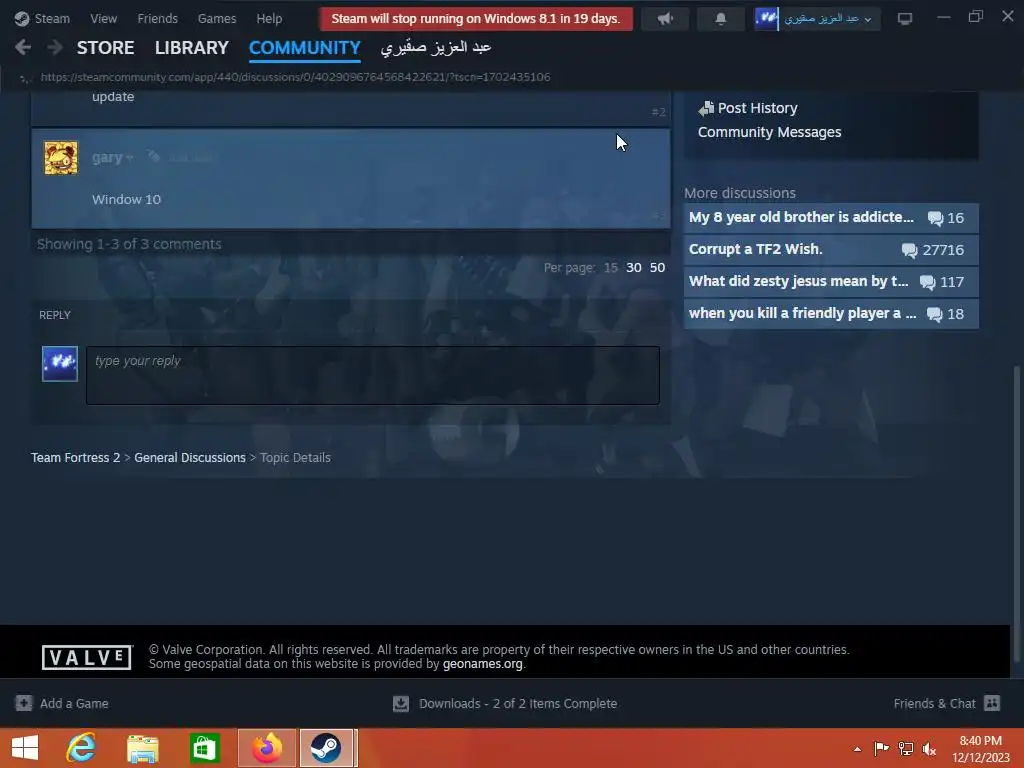This screenshot has width=1024, height=768.
Task: Click the comment permalink #2
Action: pyautogui.click(x=658, y=112)
